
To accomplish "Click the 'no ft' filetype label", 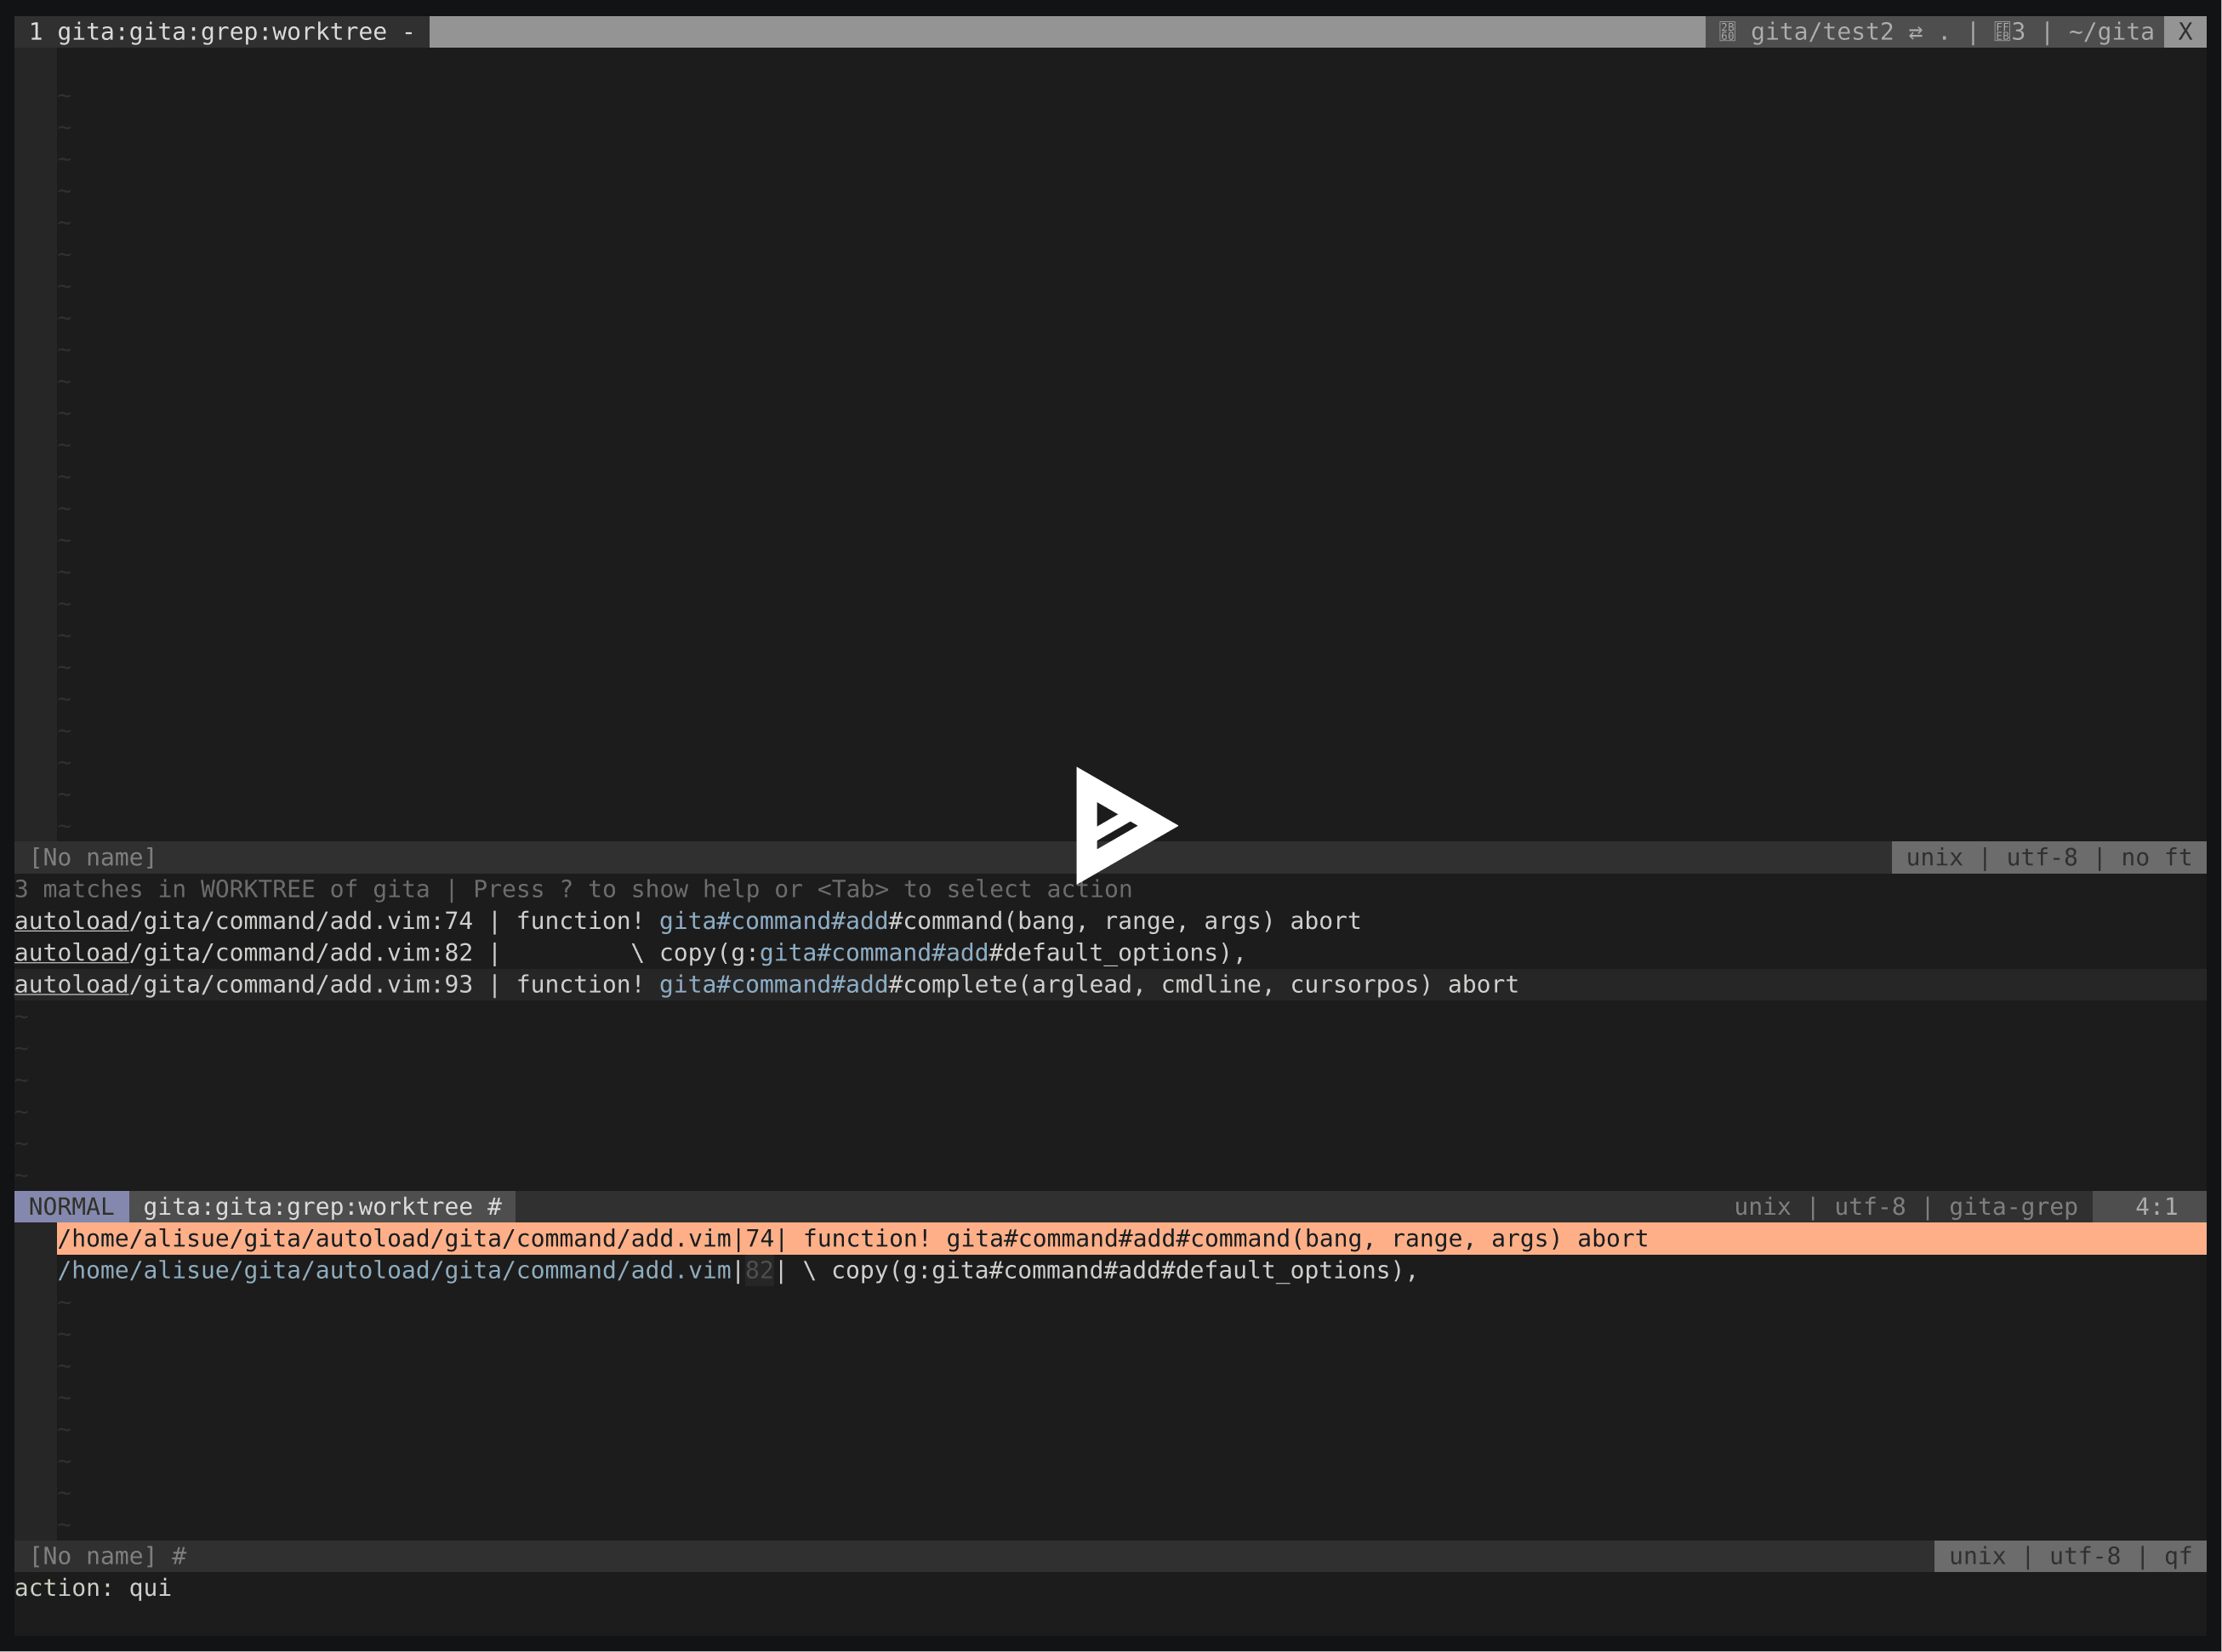I will point(2156,858).
